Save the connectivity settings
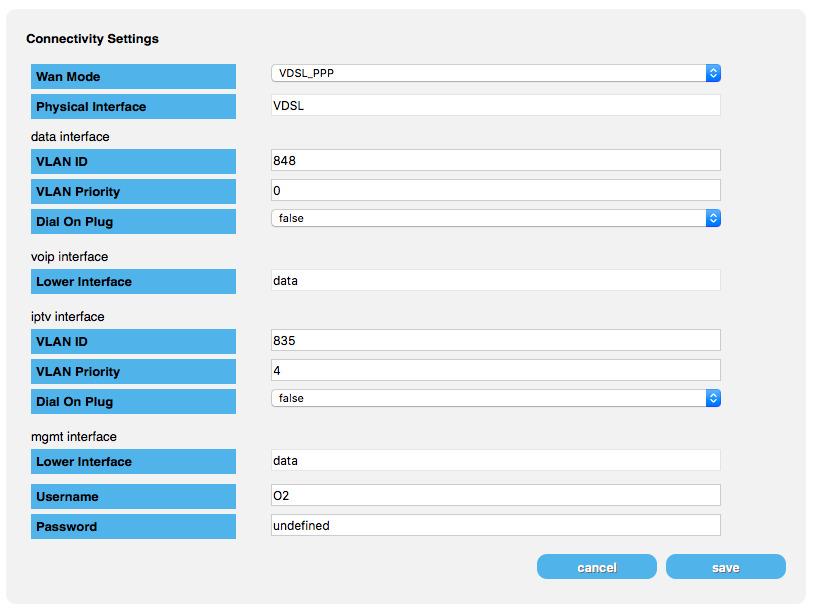 click(x=726, y=567)
